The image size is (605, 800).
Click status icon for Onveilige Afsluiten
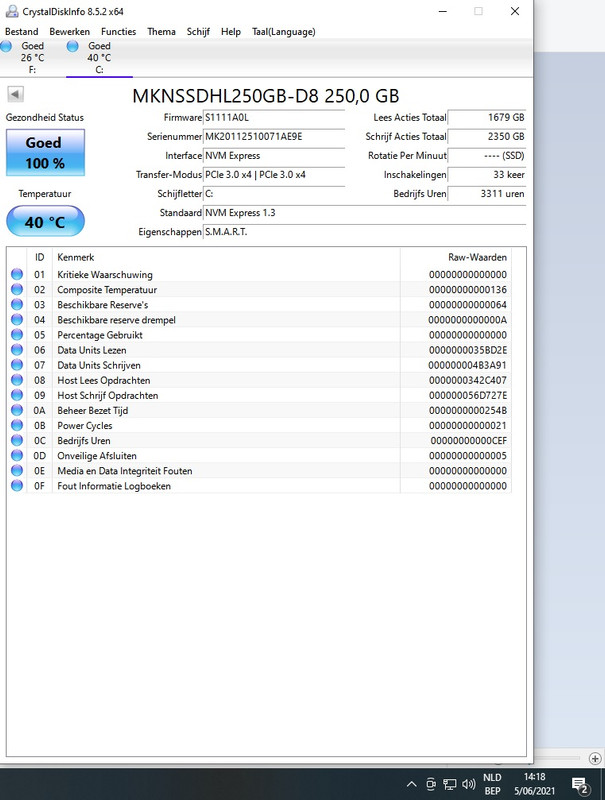pyautogui.click(x=17, y=455)
